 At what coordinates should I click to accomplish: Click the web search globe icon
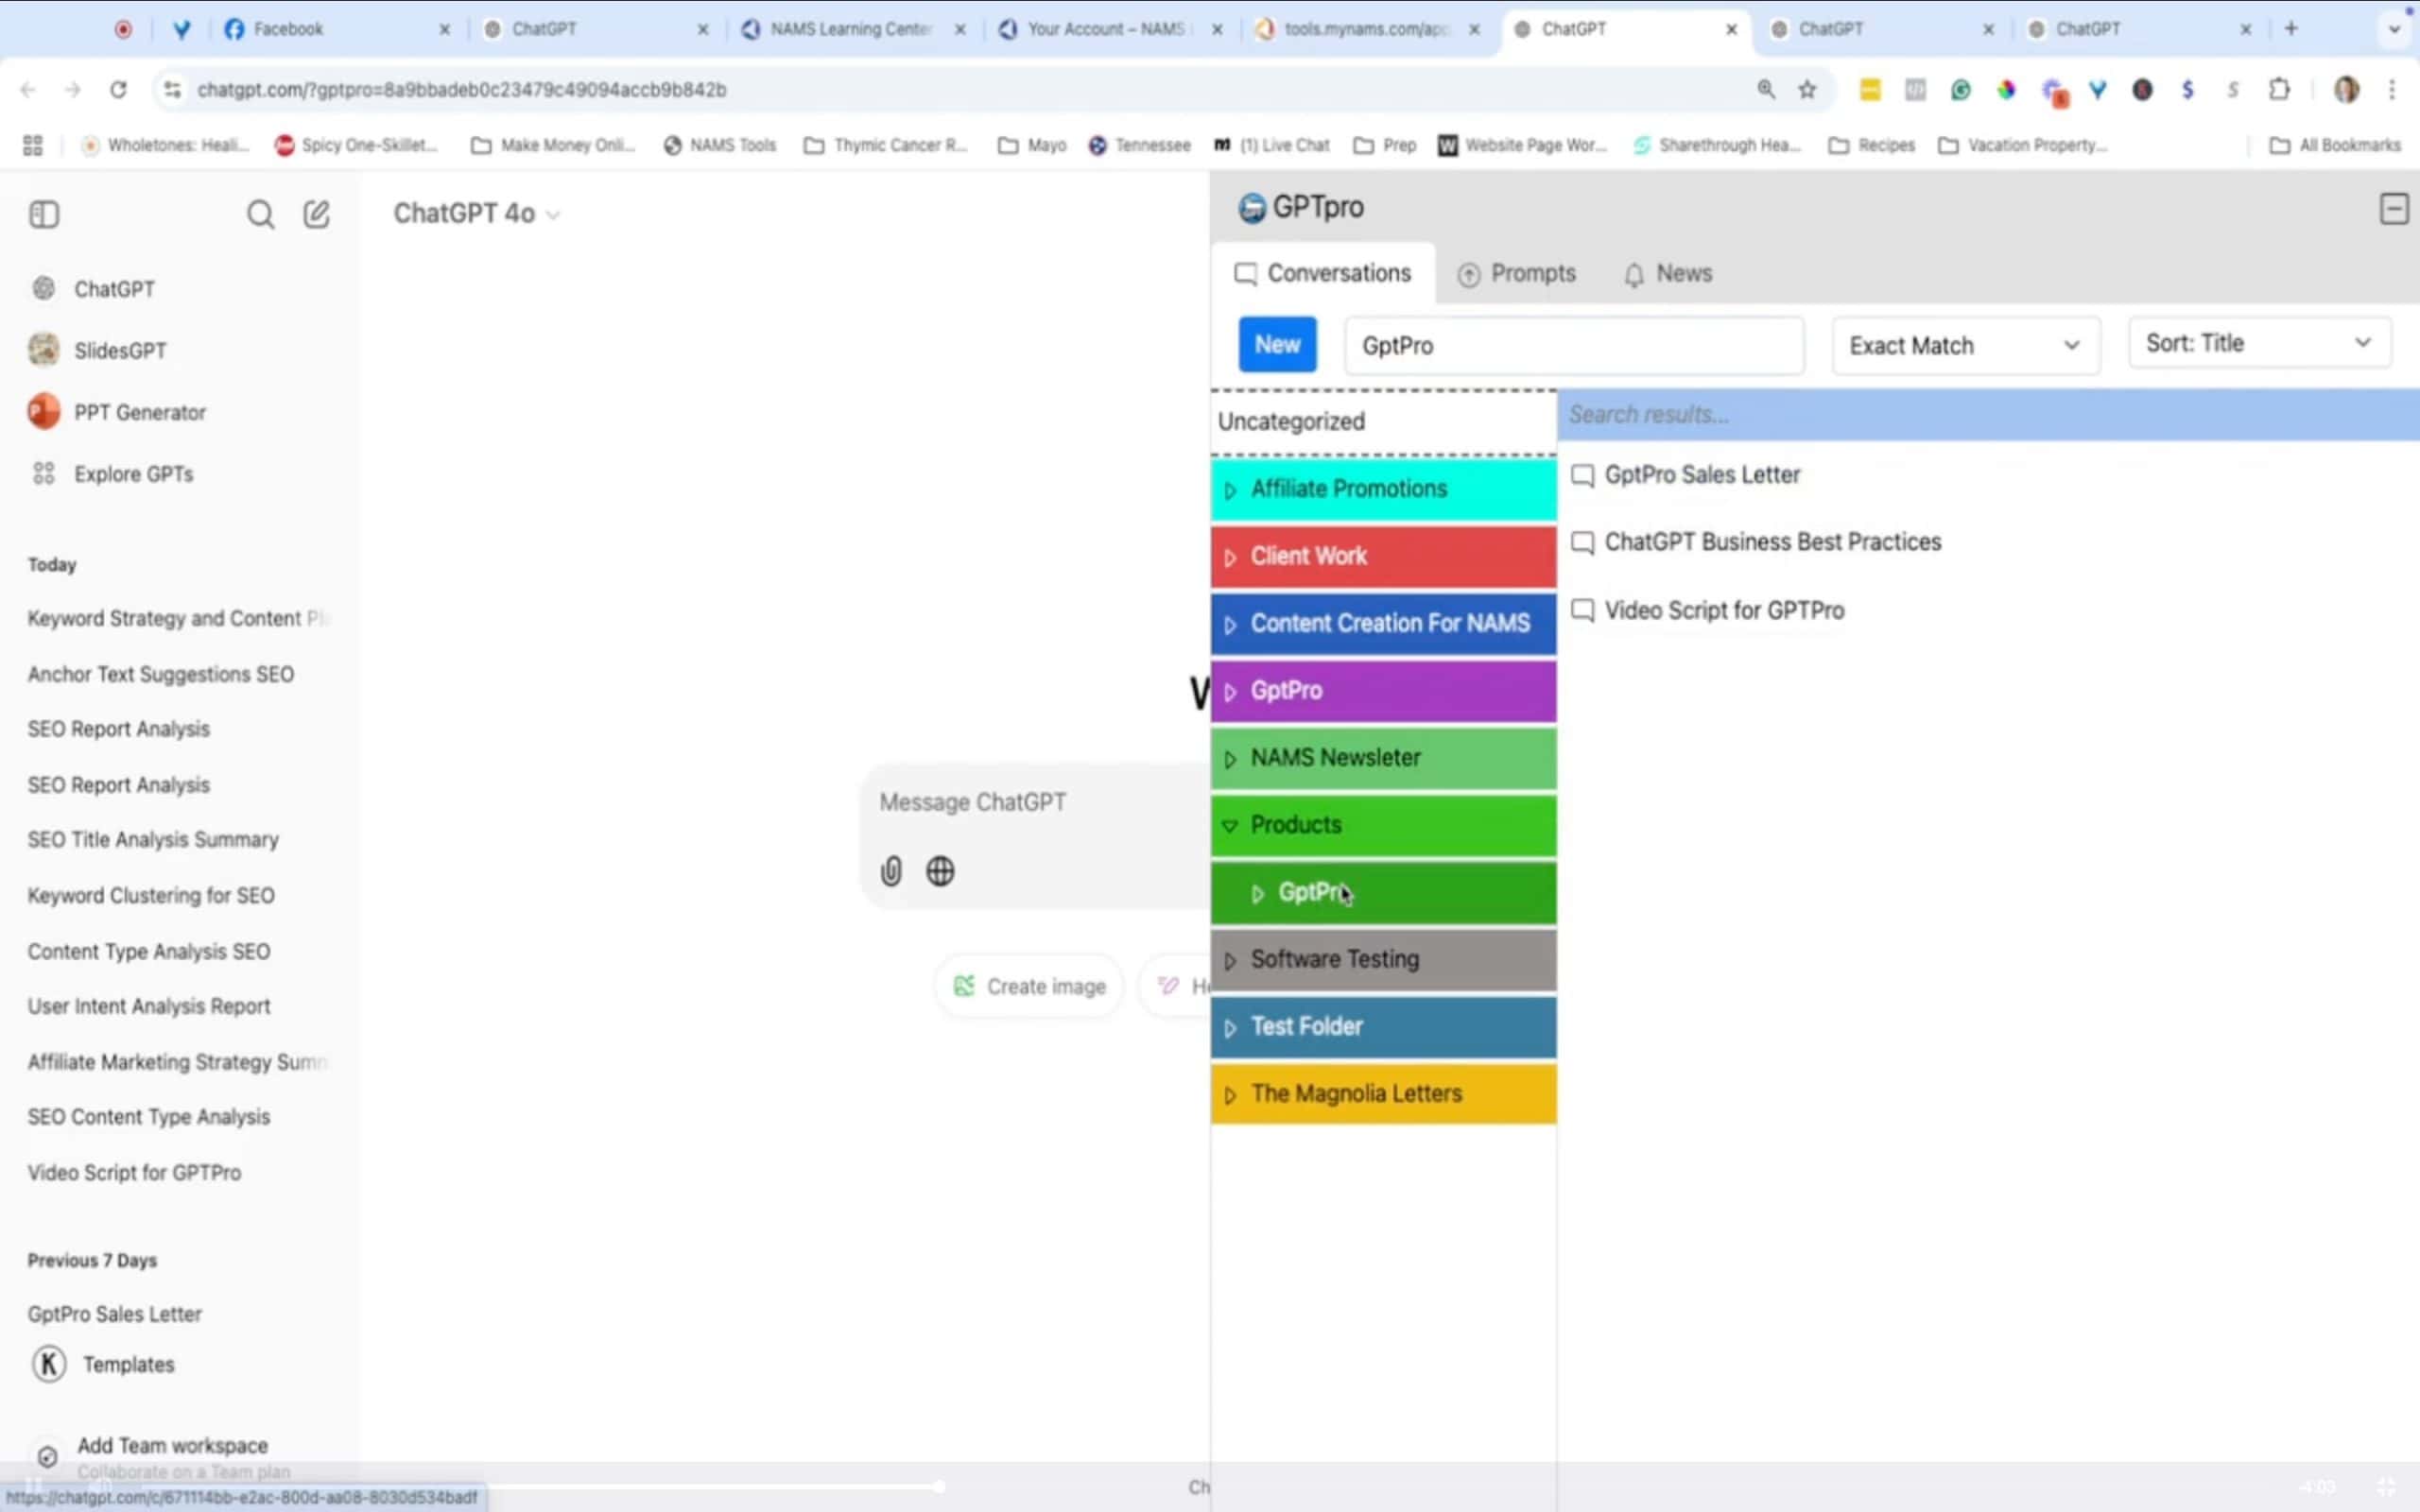[940, 871]
